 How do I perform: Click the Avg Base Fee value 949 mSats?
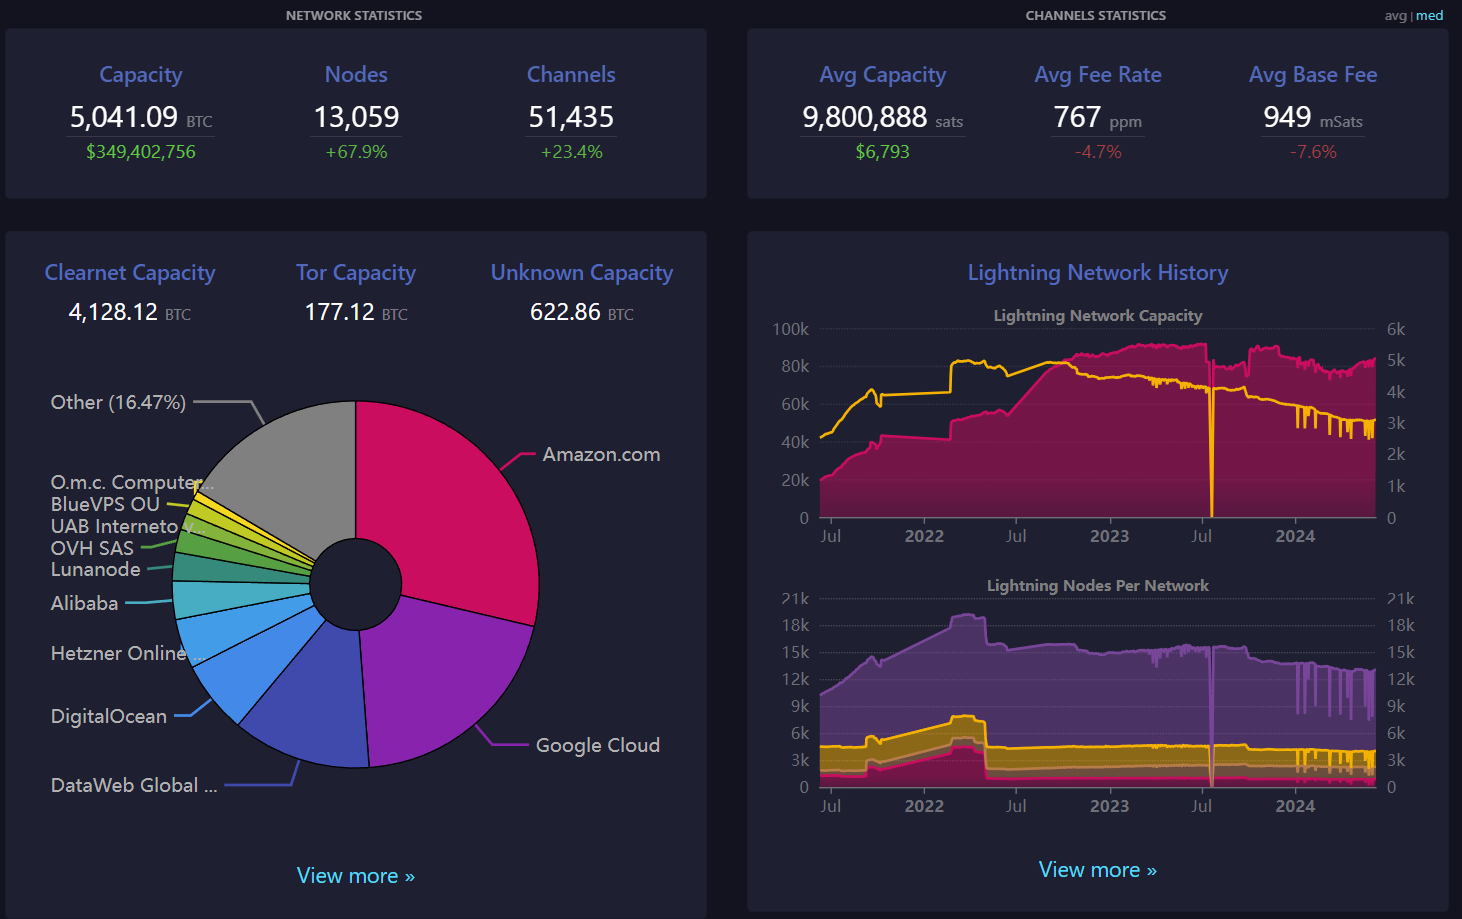(x=1313, y=118)
